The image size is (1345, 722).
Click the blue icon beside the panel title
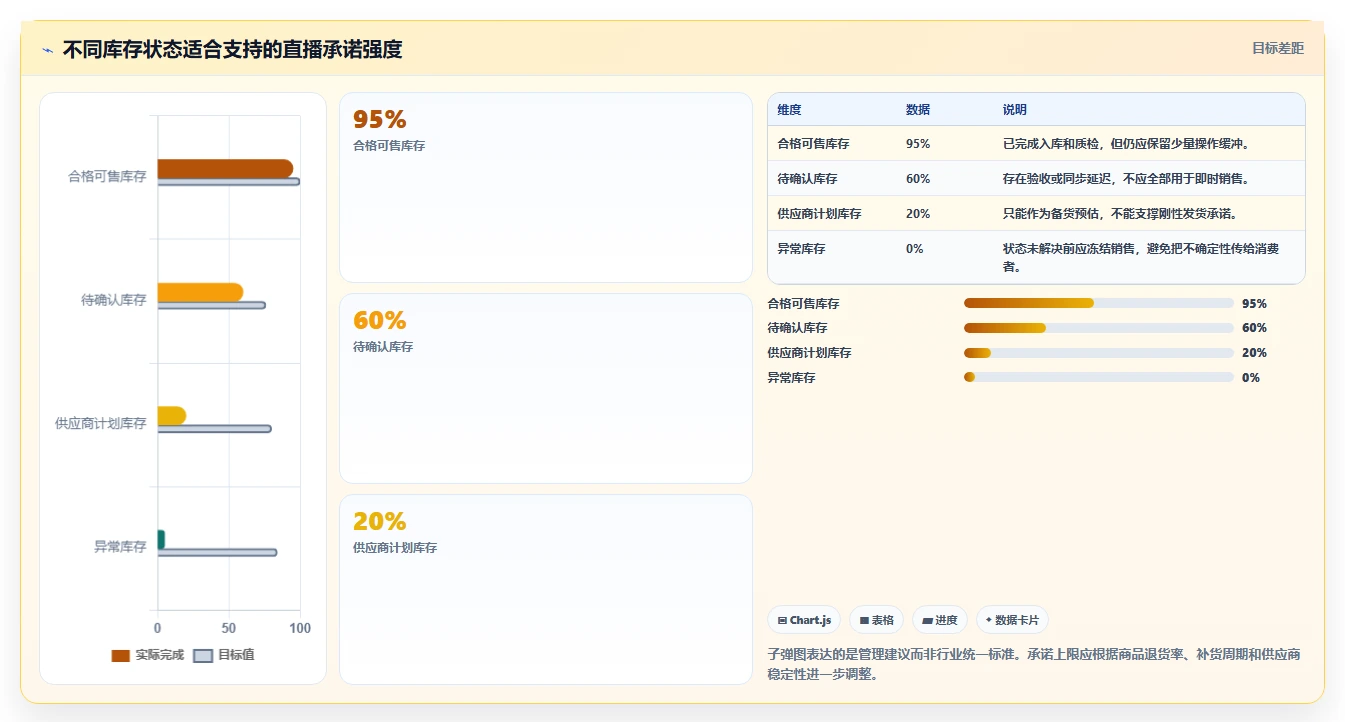coord(47,50)
